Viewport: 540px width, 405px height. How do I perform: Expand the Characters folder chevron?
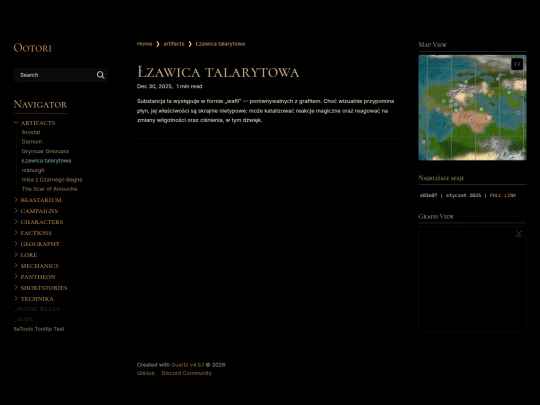16,222
